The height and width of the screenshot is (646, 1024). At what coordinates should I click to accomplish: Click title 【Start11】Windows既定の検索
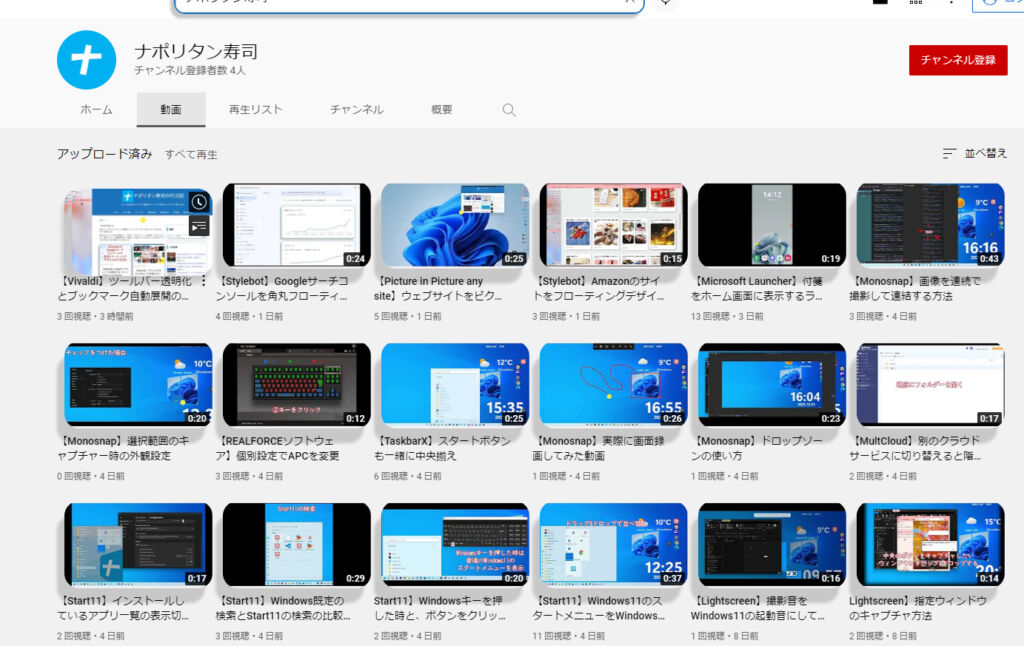(x=283, y=608)
